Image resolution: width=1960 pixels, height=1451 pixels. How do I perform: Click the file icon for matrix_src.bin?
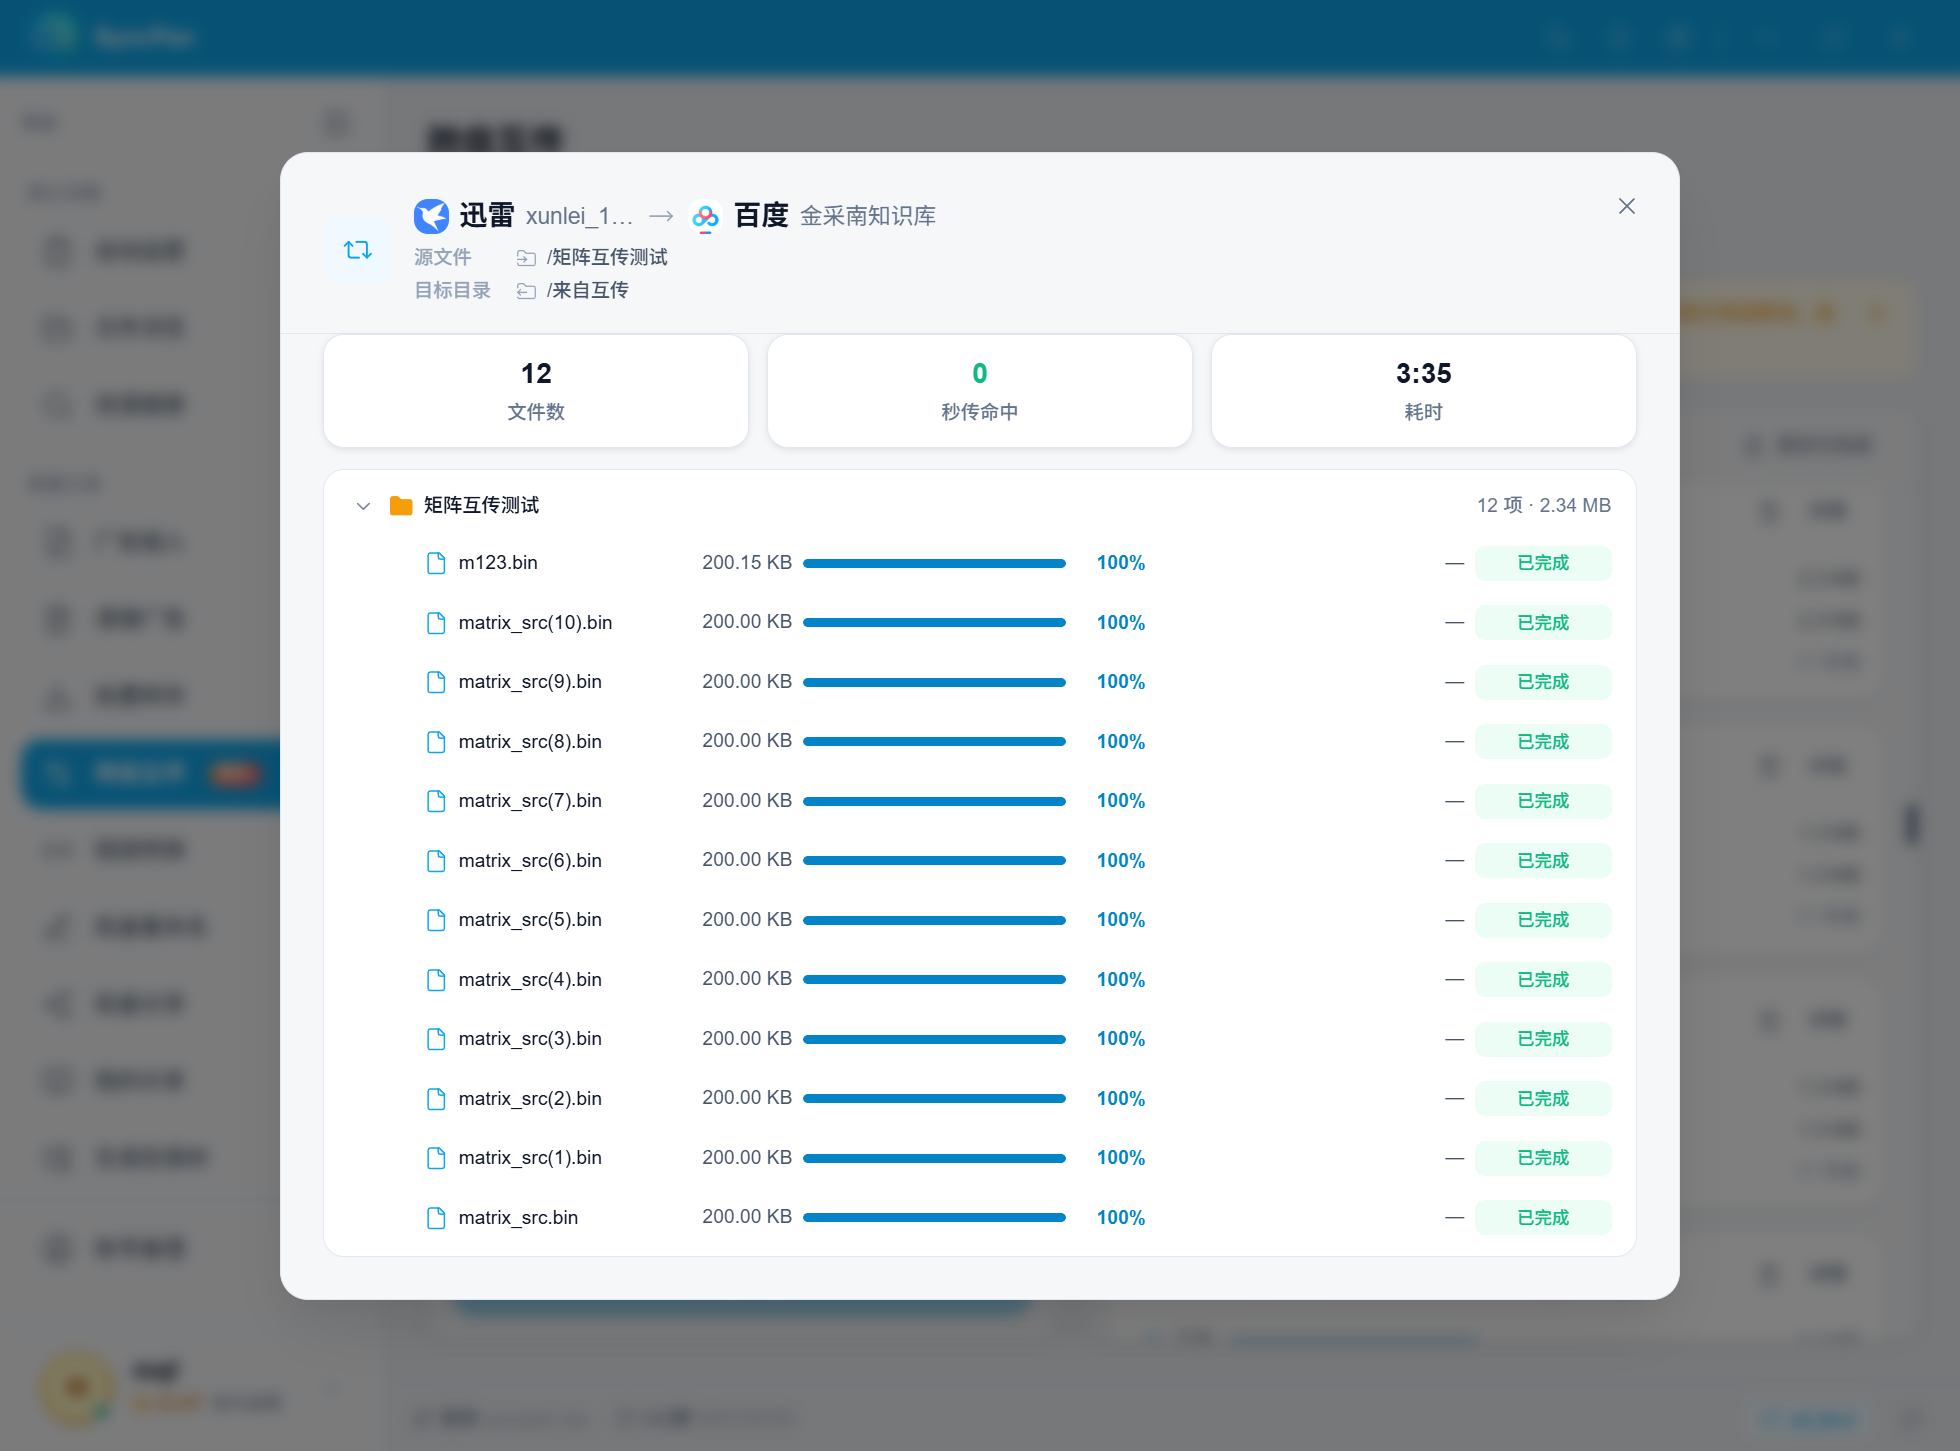[436, 1218]
